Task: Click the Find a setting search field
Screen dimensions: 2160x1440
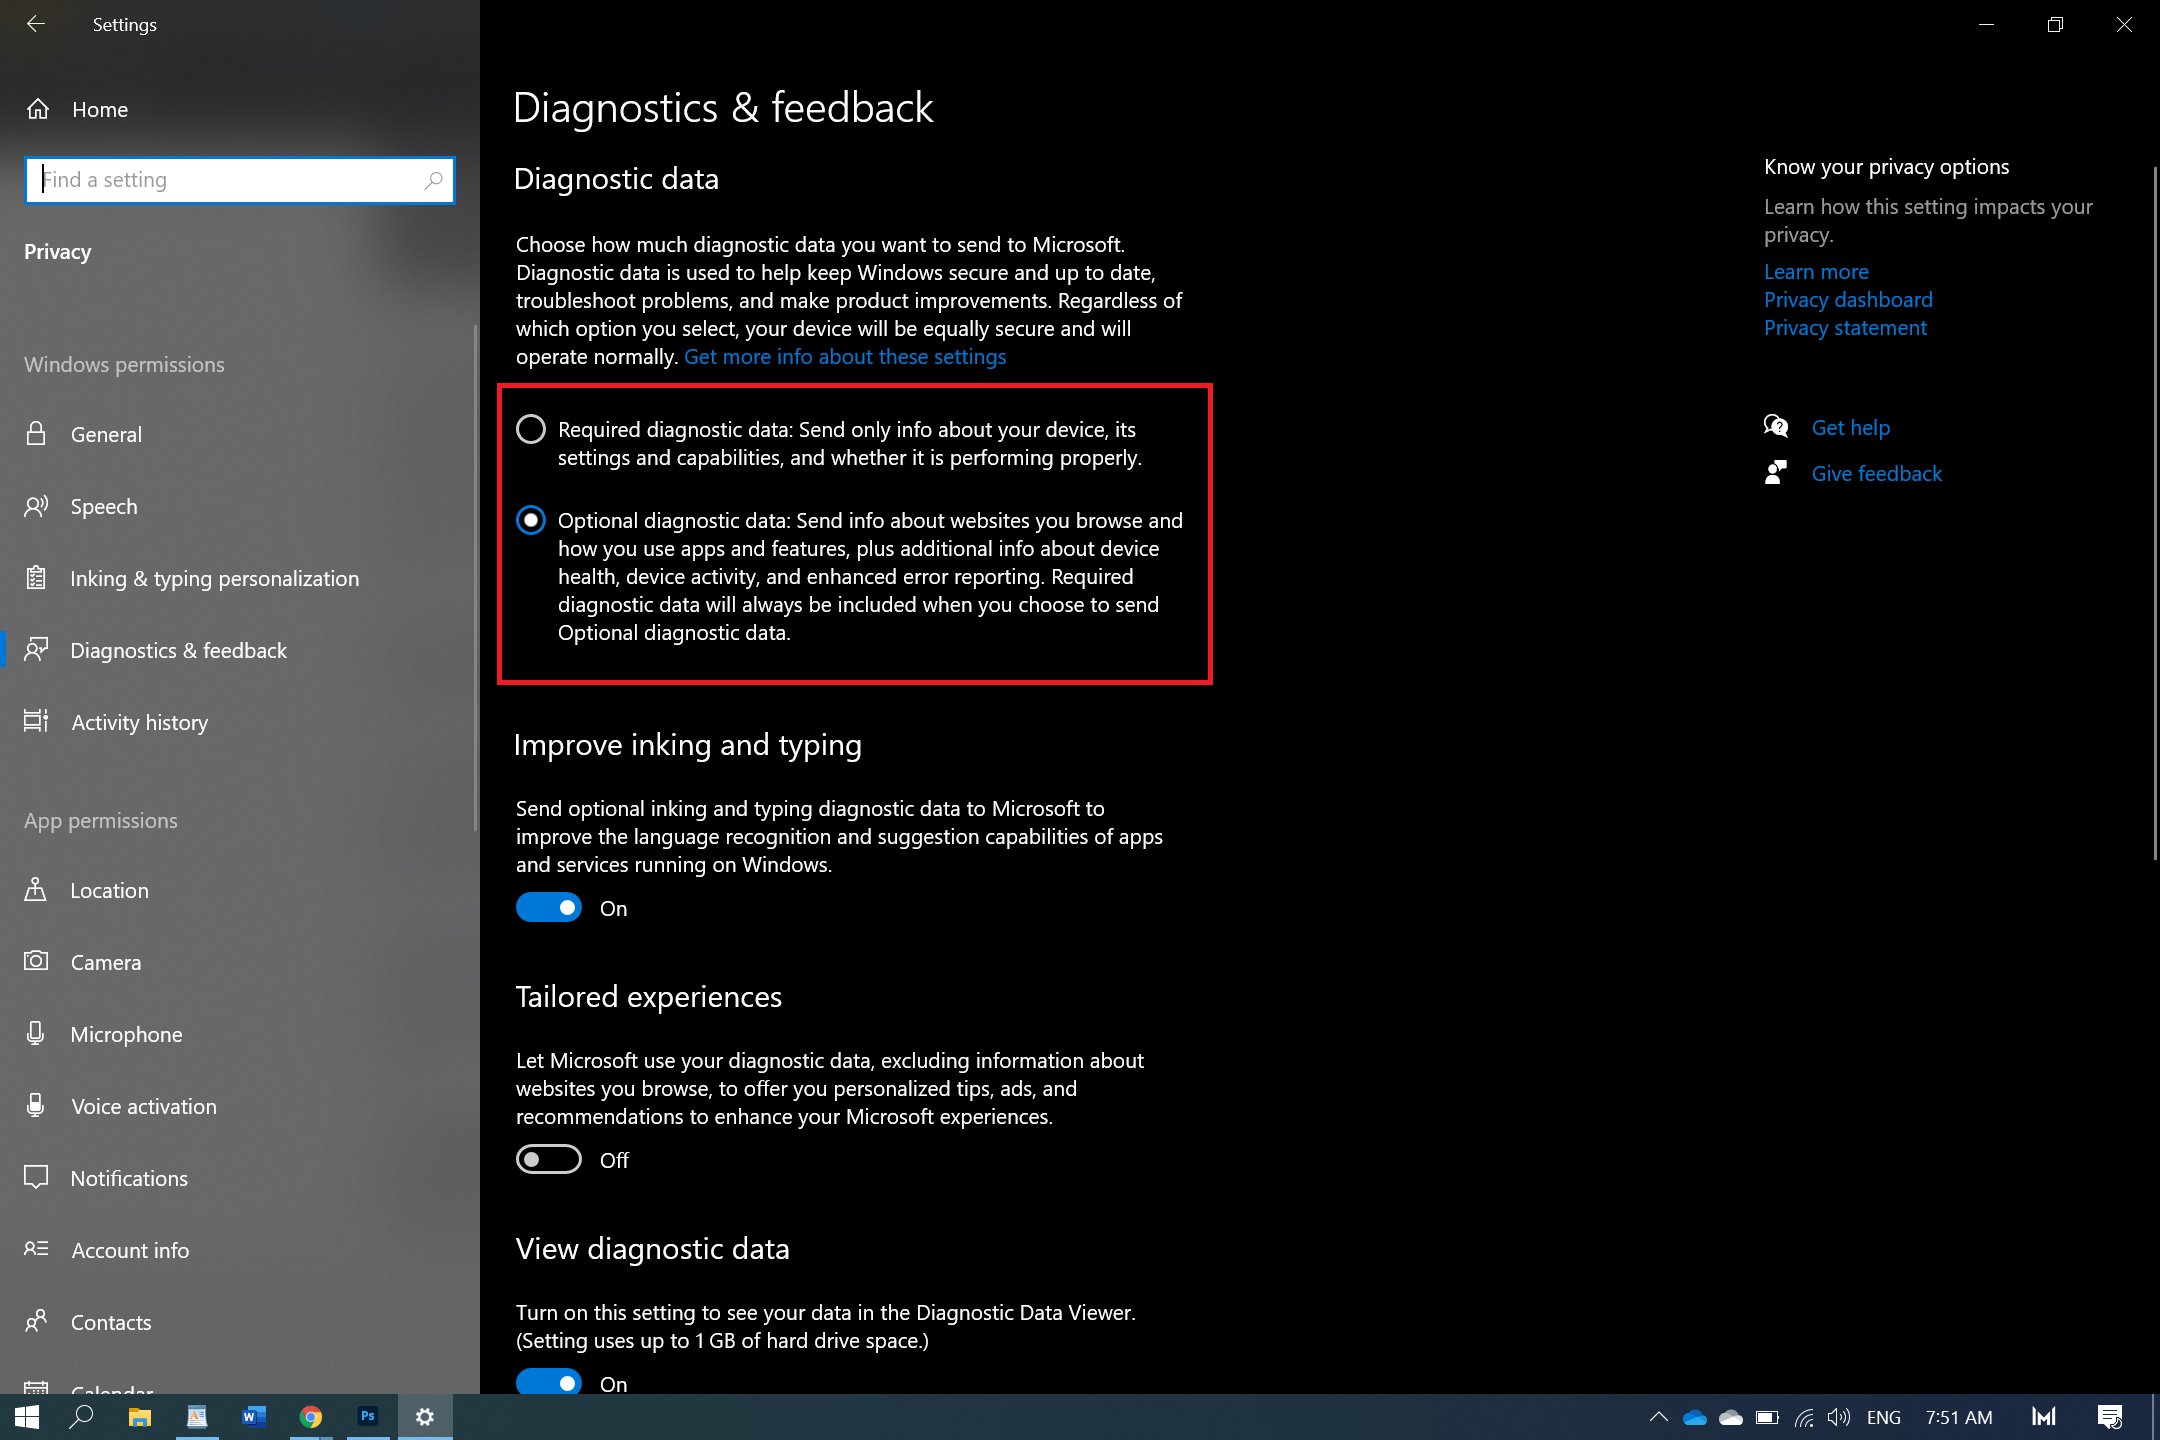Action: tap(240, 180)
